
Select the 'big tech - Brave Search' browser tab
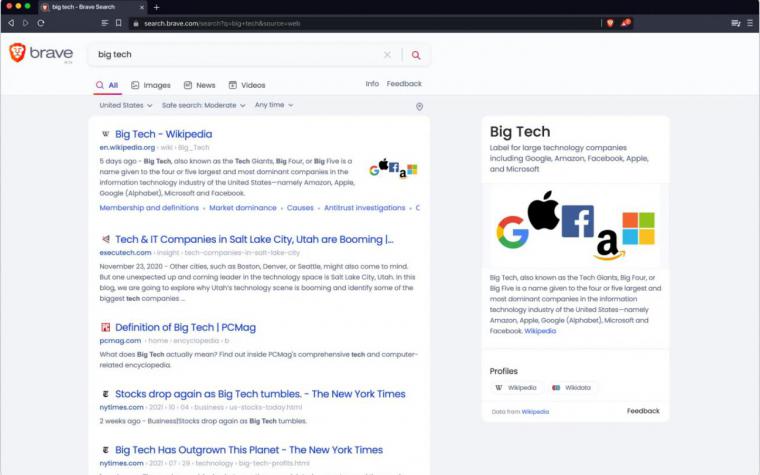click(92, 7)
